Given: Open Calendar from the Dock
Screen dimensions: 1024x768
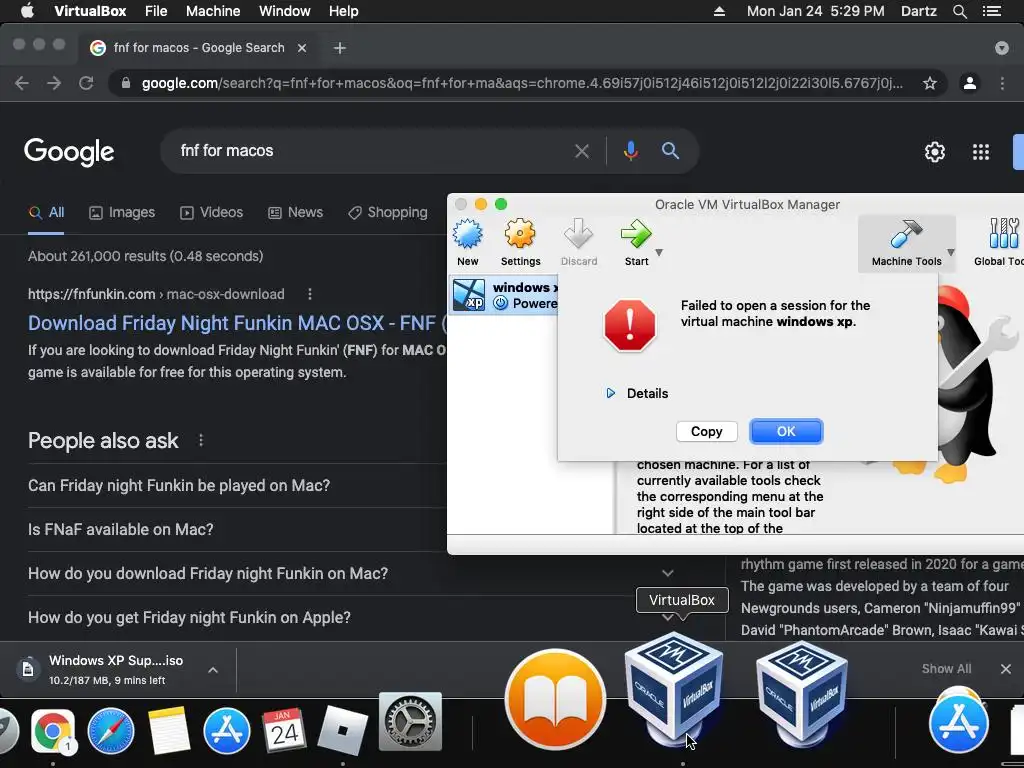Looking at the screenshot, I should coord(284,731).
